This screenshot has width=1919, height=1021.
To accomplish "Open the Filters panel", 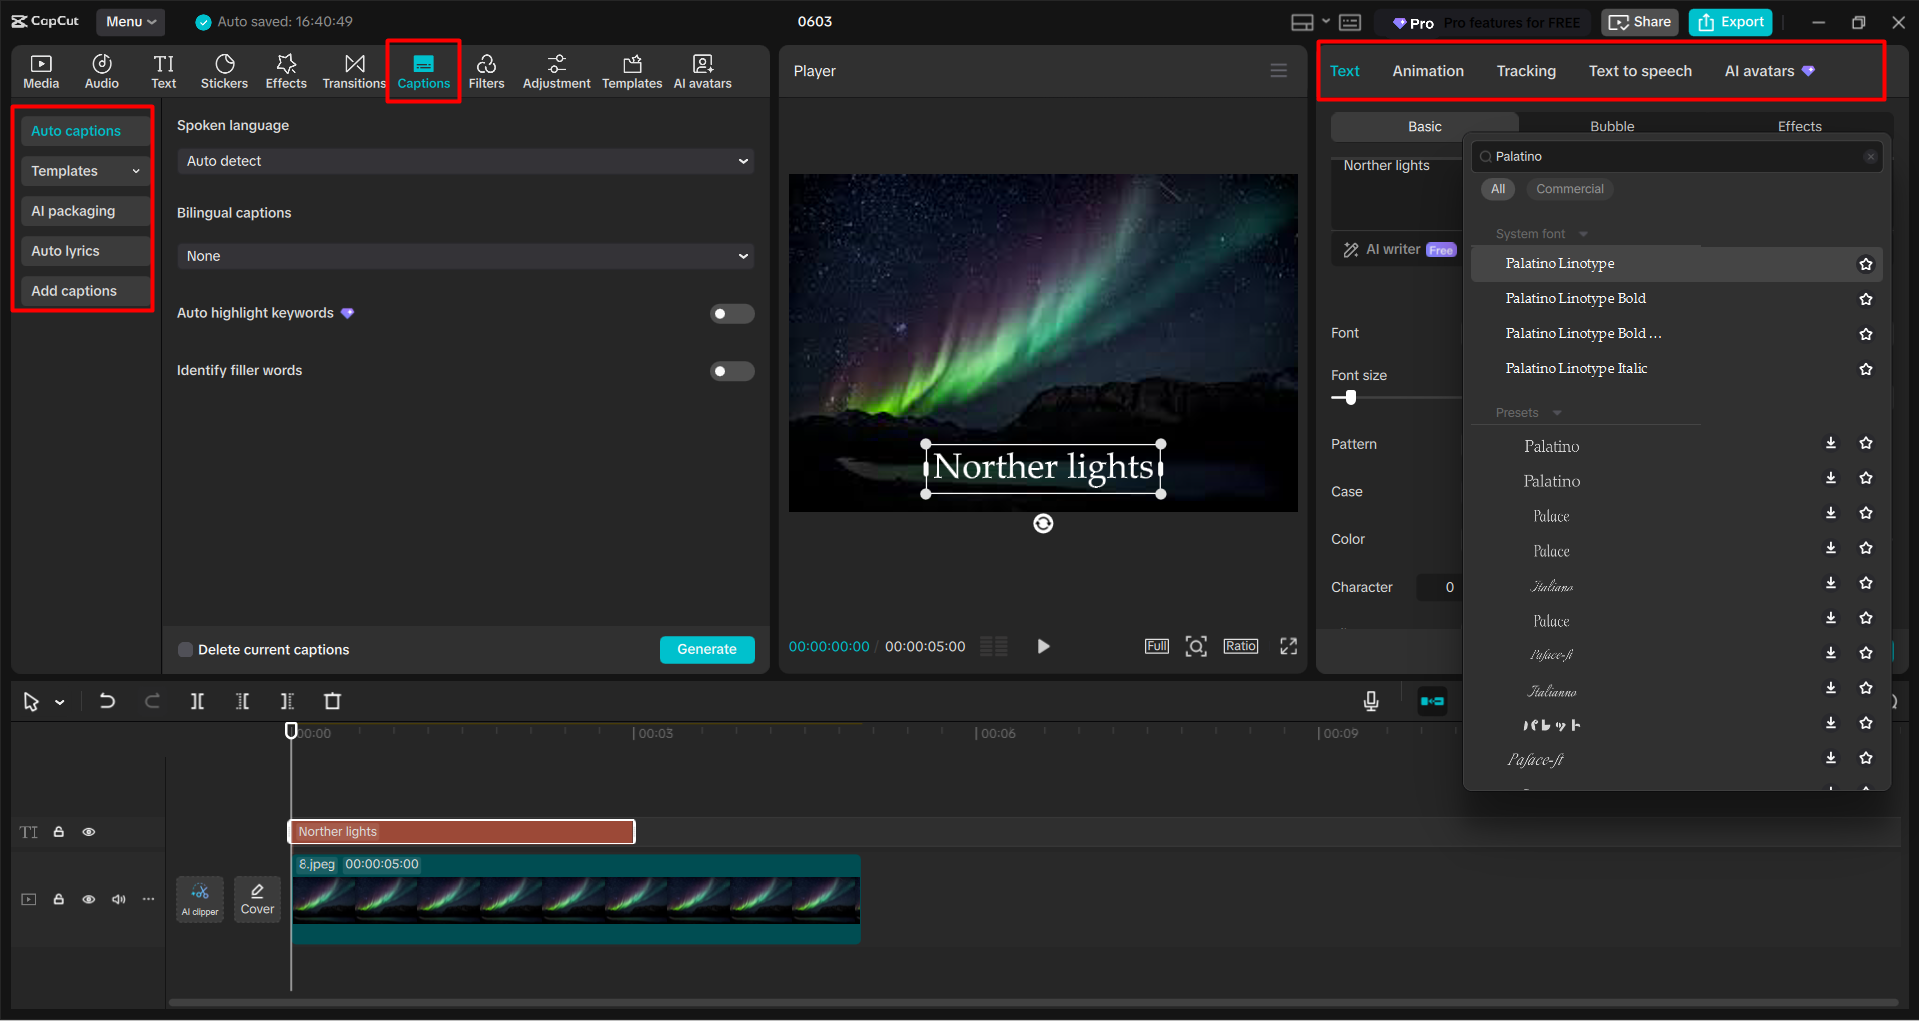I will click(x=487, y=70).
